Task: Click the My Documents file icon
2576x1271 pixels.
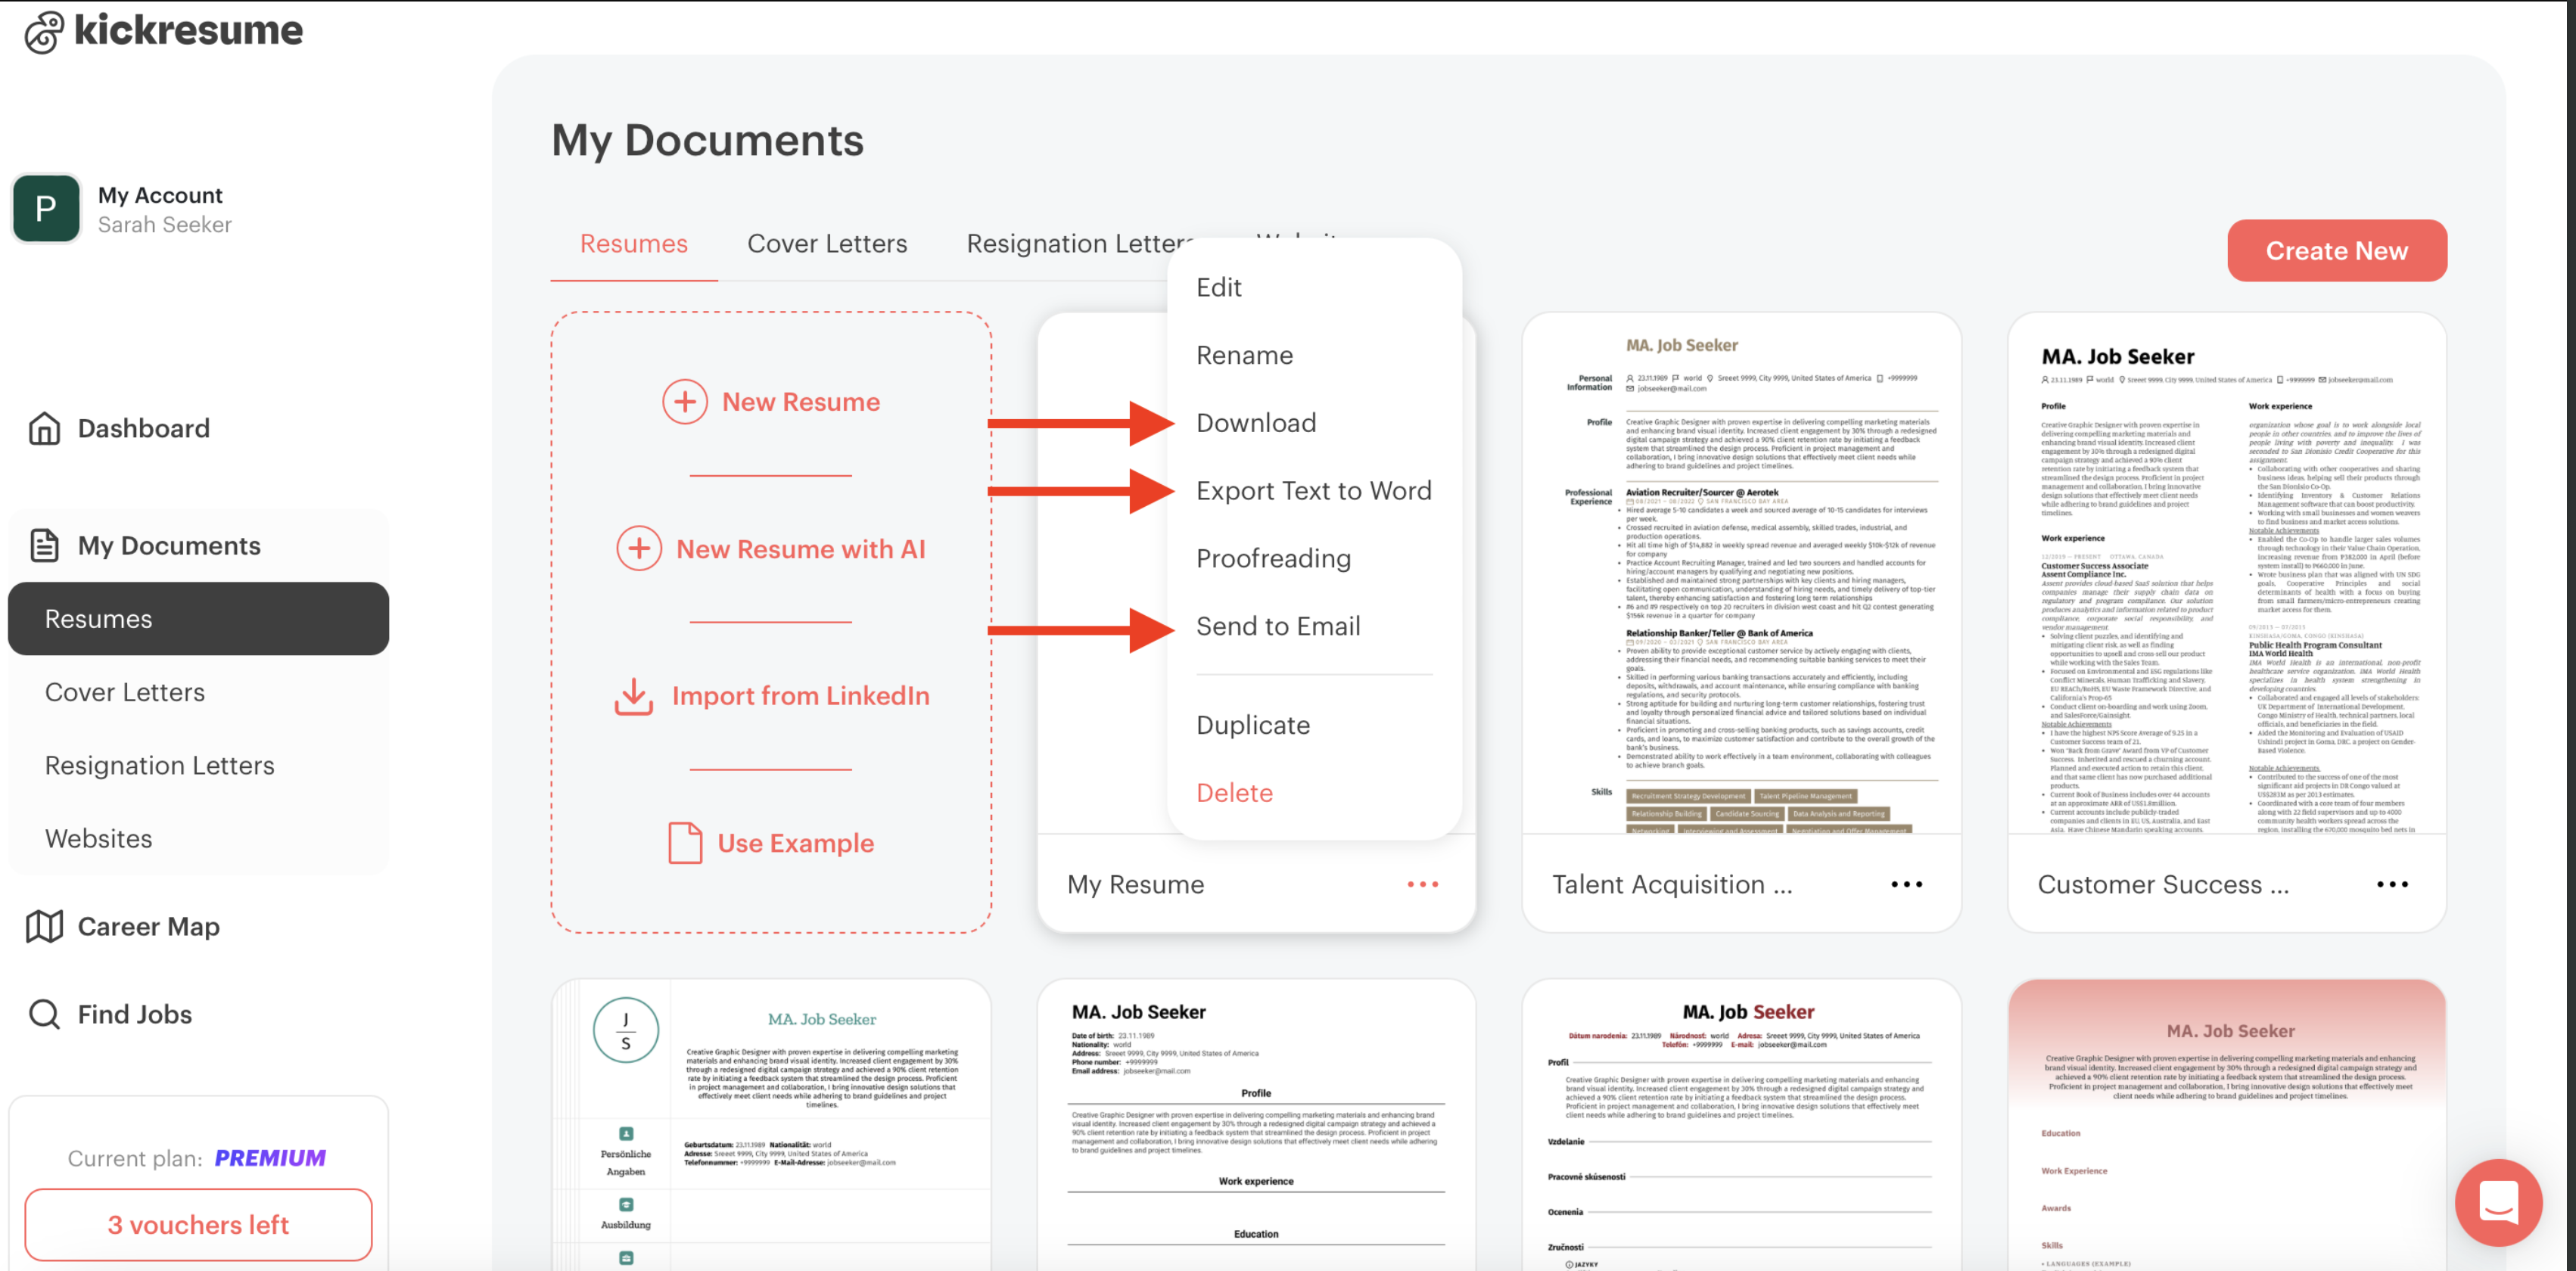Action: click(x=44, y=545)
